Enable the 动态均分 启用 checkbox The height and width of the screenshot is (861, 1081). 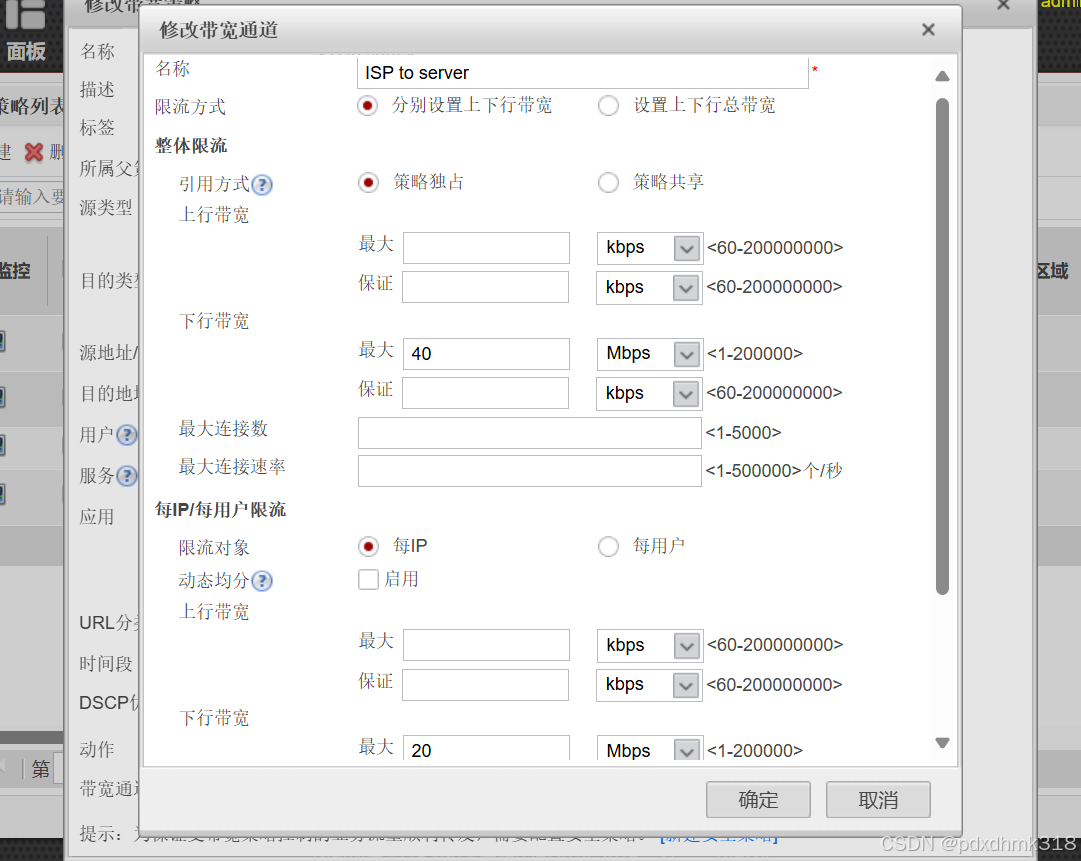tap(368, 579)
